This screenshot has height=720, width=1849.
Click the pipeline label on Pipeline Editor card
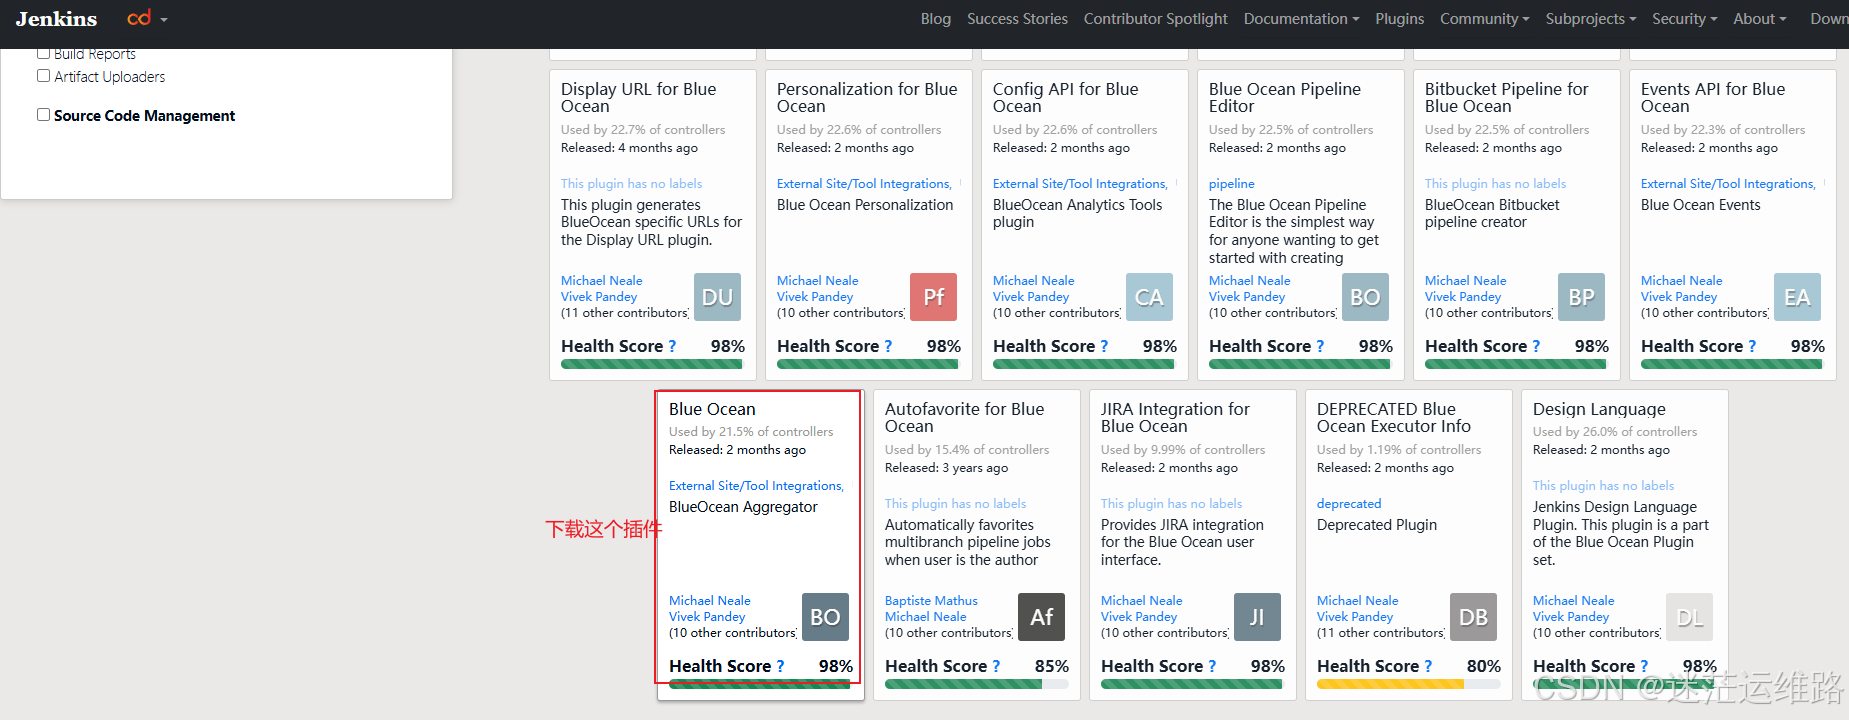(x=1231, y=184)
